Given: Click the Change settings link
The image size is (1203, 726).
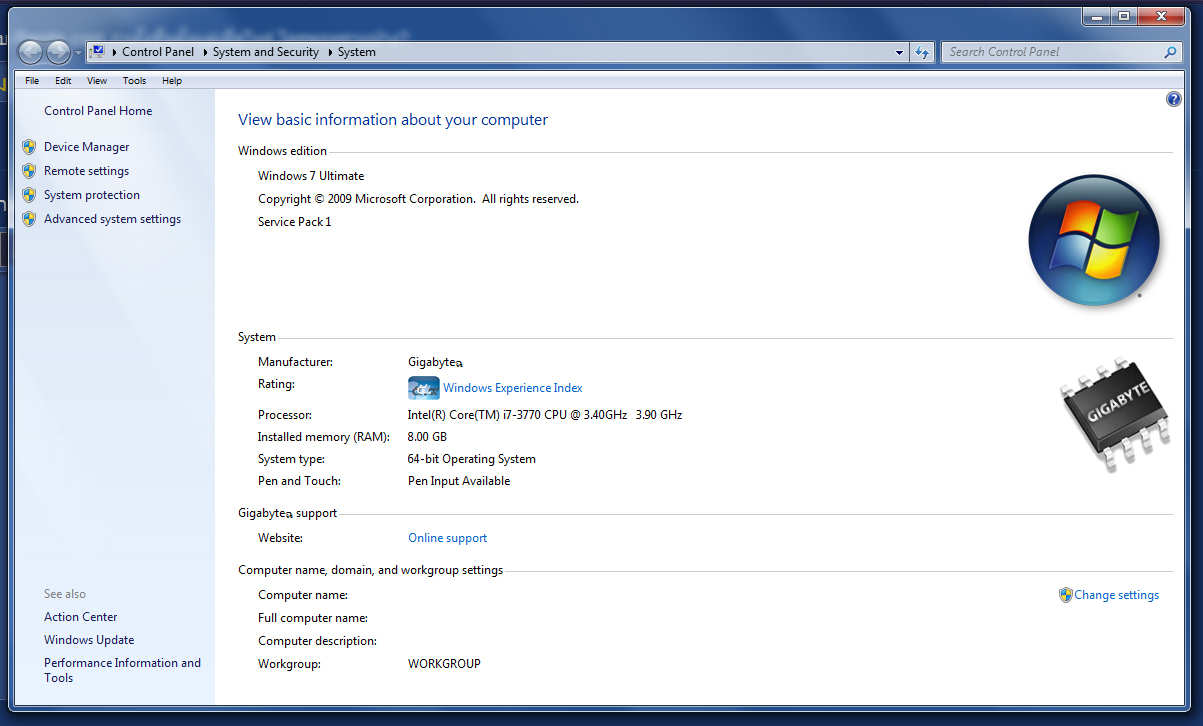Looking at the screenshot, I should coord(1117,595).
